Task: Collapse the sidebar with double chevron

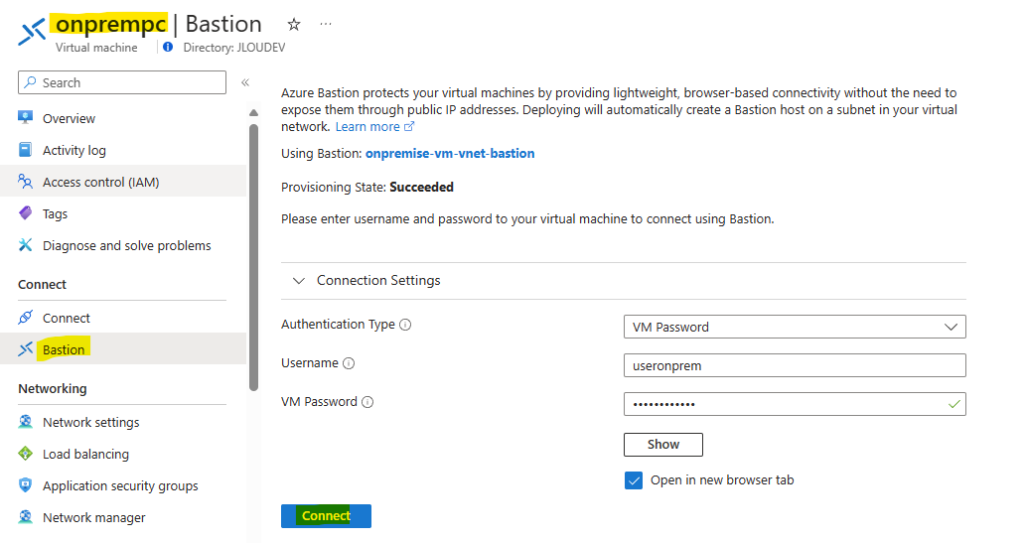Action: pos(245,82)
